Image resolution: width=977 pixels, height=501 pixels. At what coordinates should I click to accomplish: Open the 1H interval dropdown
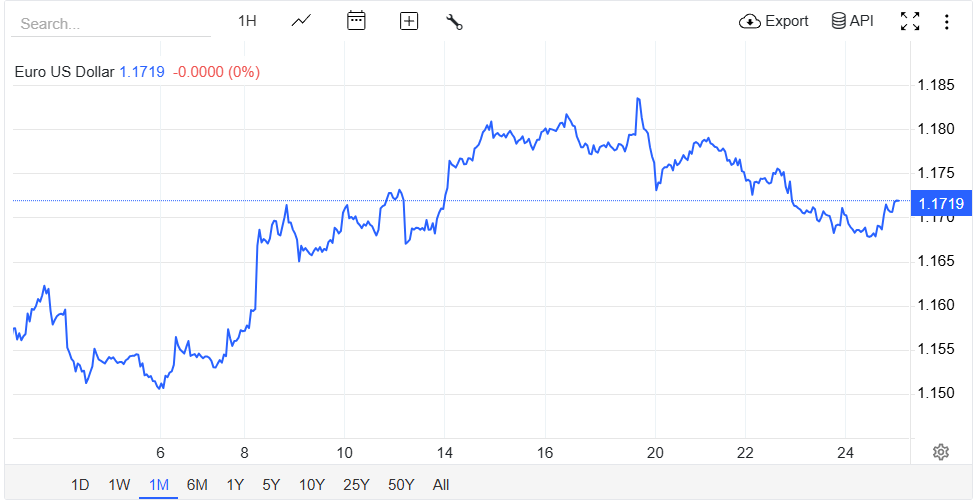click(247, 21)
